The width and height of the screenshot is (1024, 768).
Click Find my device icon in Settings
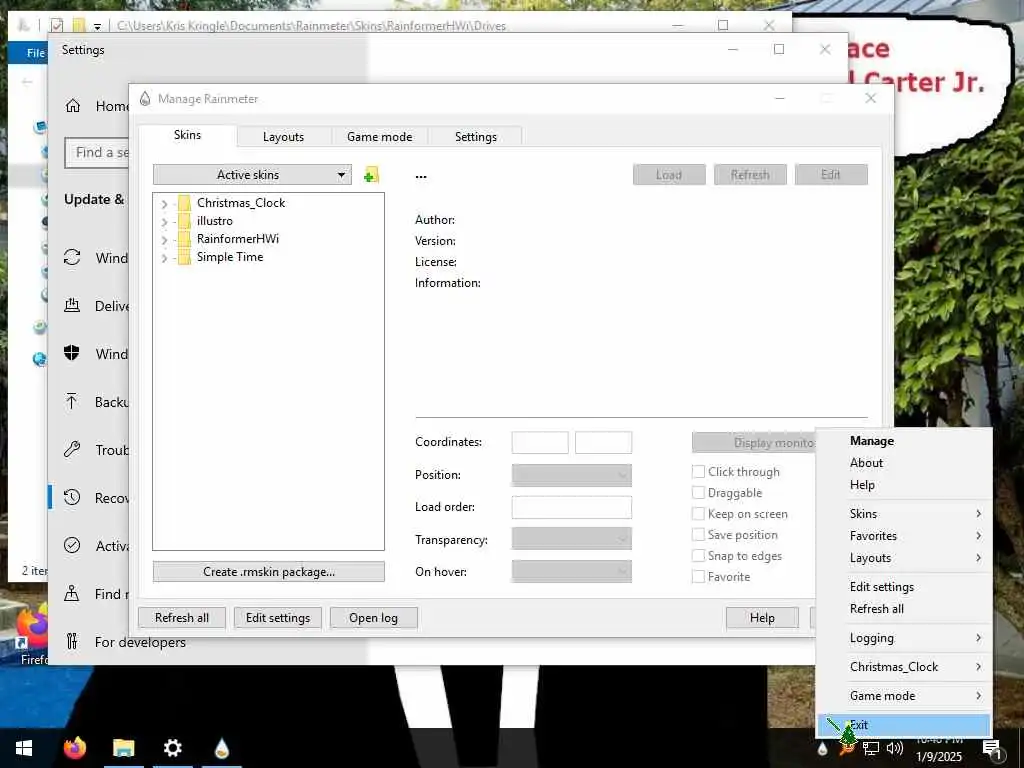(x=72, y=593)
